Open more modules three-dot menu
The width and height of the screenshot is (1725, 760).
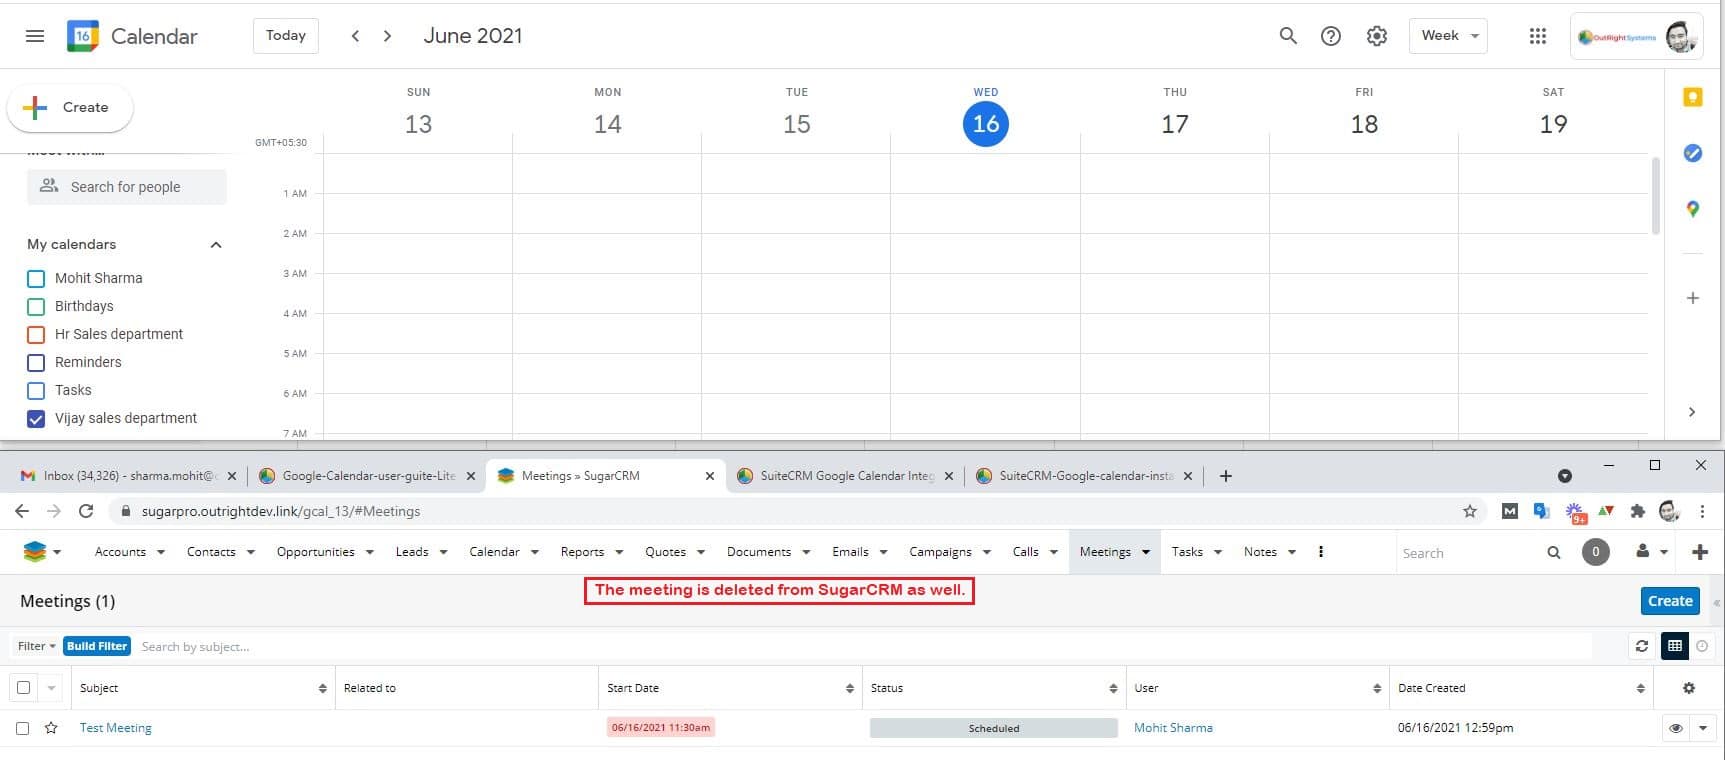[x=1321, y=552]
